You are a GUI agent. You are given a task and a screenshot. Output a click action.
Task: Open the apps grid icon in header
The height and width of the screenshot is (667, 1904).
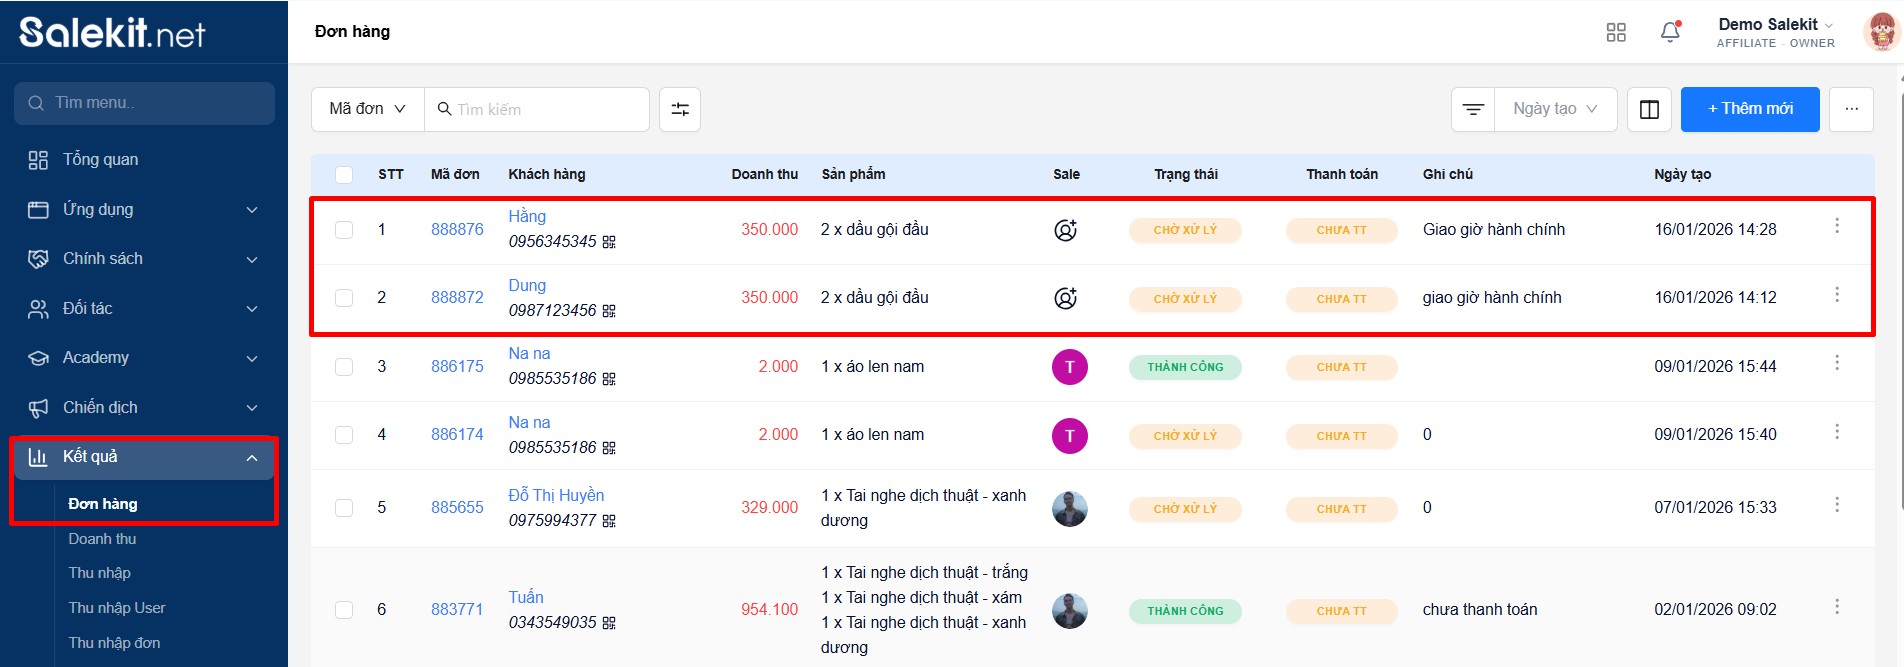click(x=1616, y=32)
